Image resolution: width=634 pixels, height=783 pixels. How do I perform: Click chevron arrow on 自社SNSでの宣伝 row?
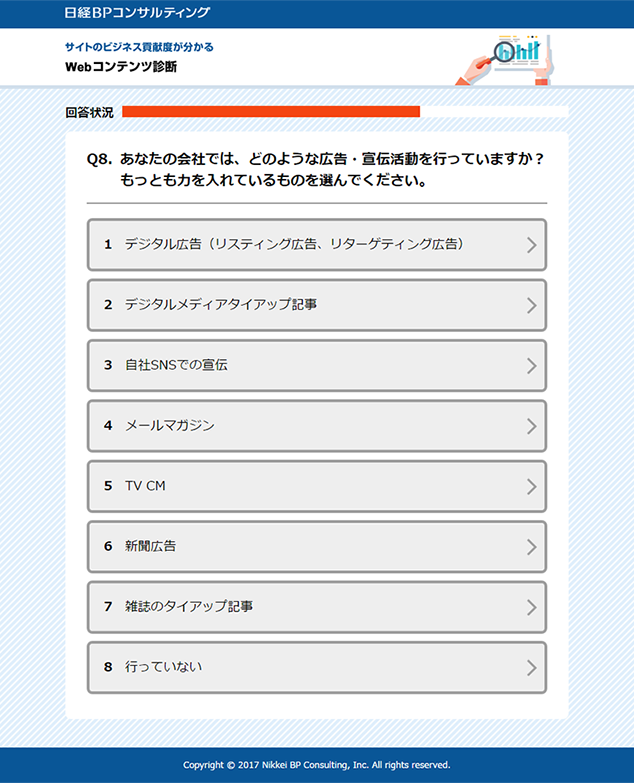[x=531, y=366]
